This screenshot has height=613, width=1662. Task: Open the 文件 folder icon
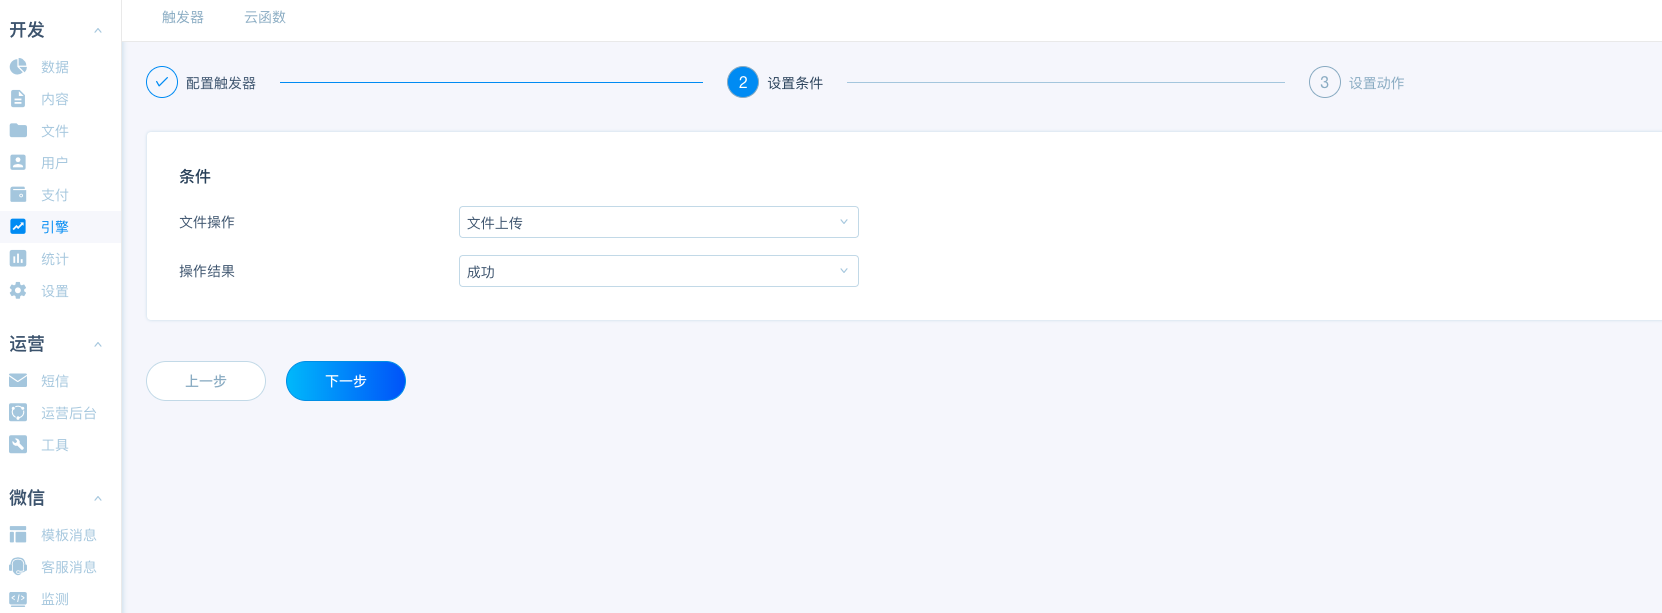coord(18,131)
